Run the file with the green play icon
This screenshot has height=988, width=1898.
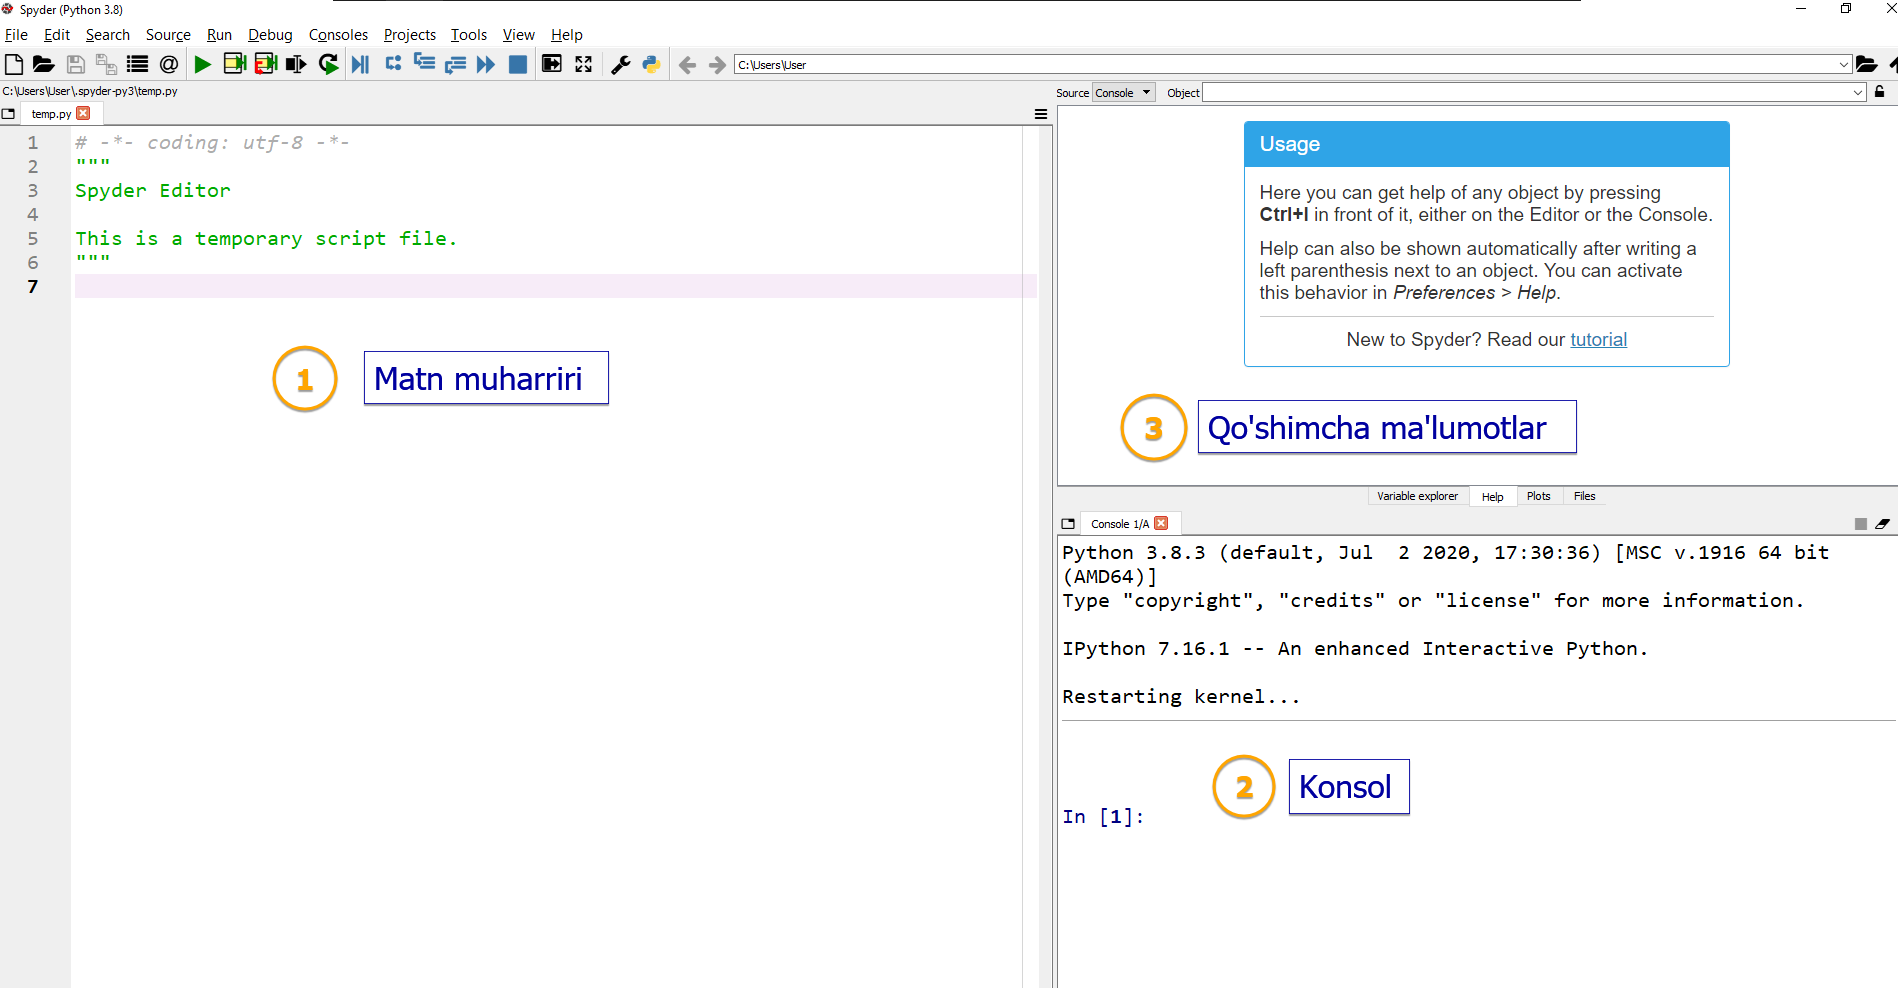[x=202, y=65]
